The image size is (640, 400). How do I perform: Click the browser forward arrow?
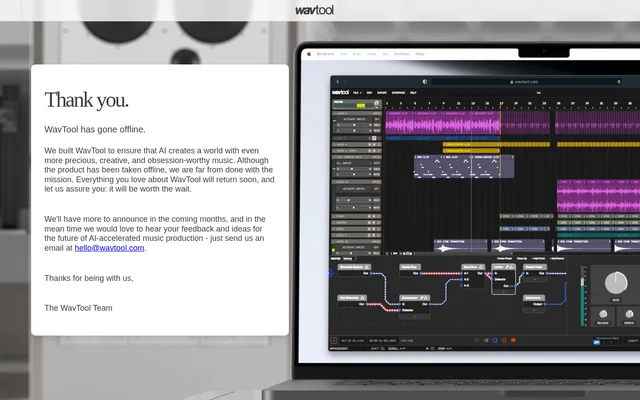point(345,82)
